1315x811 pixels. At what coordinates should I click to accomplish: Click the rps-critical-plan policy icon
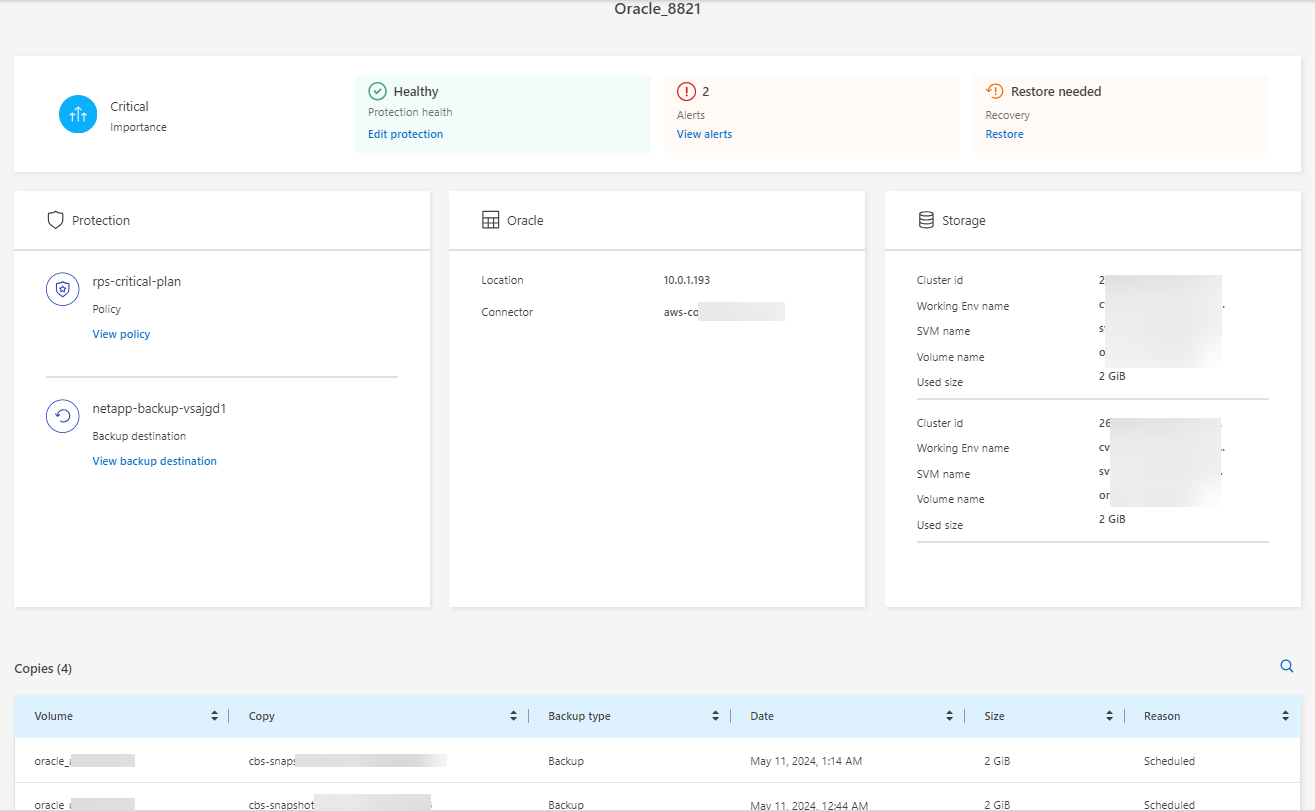click(x=63, y=289)
